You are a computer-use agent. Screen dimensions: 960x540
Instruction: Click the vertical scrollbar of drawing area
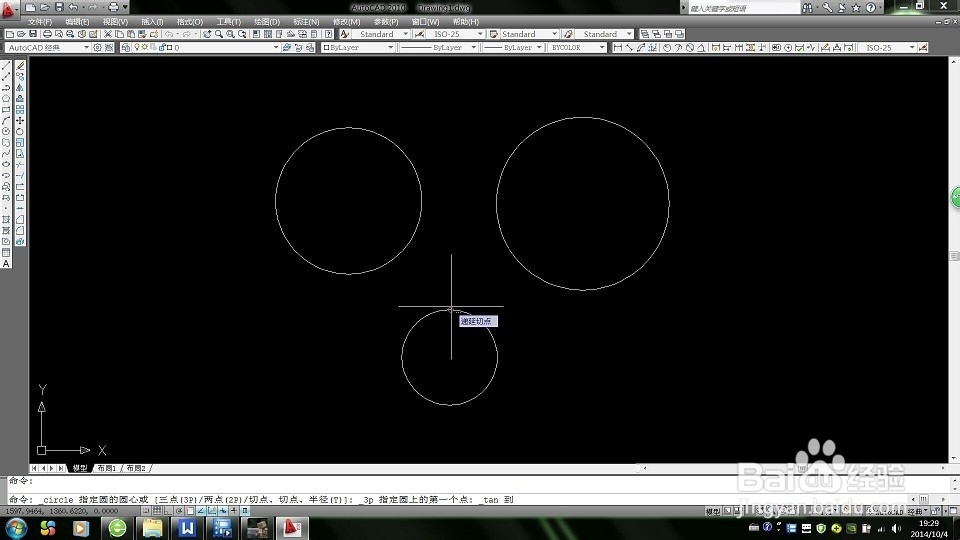coord(954,260)
